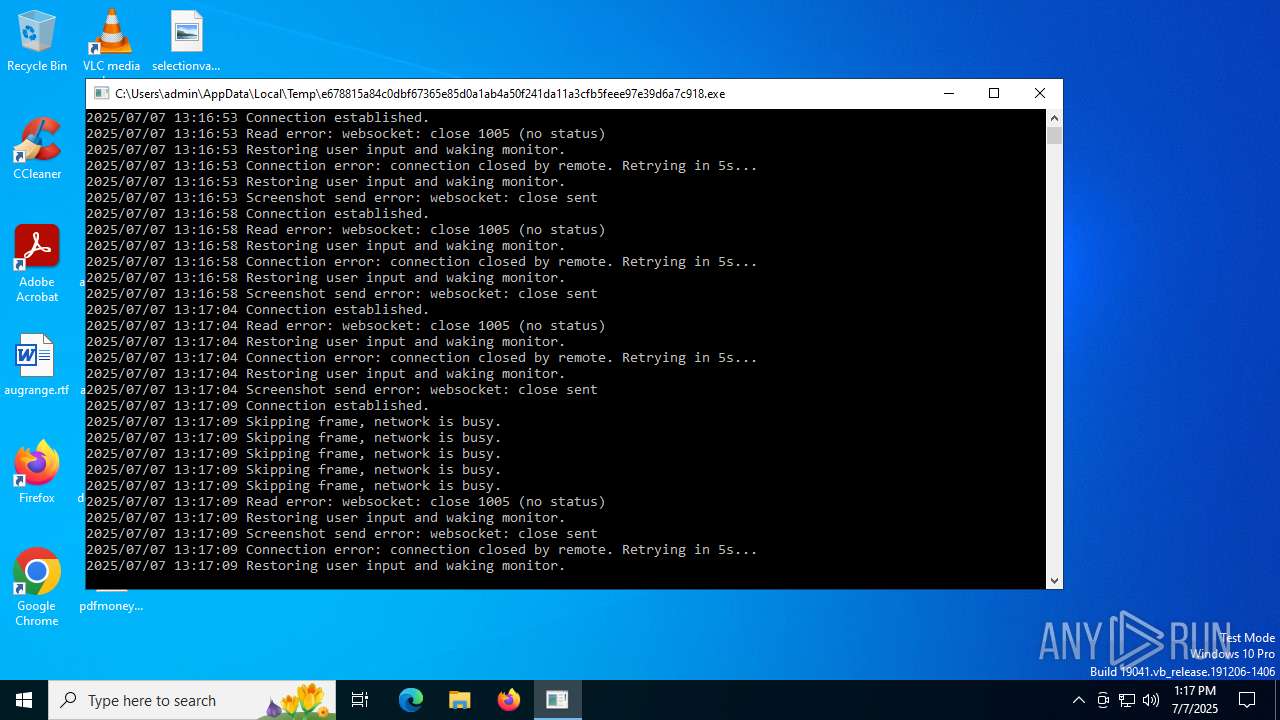Click the console scrollbar up arrow
Image resolution: width=1280 pixels, height=720 pixels.
1054,117
